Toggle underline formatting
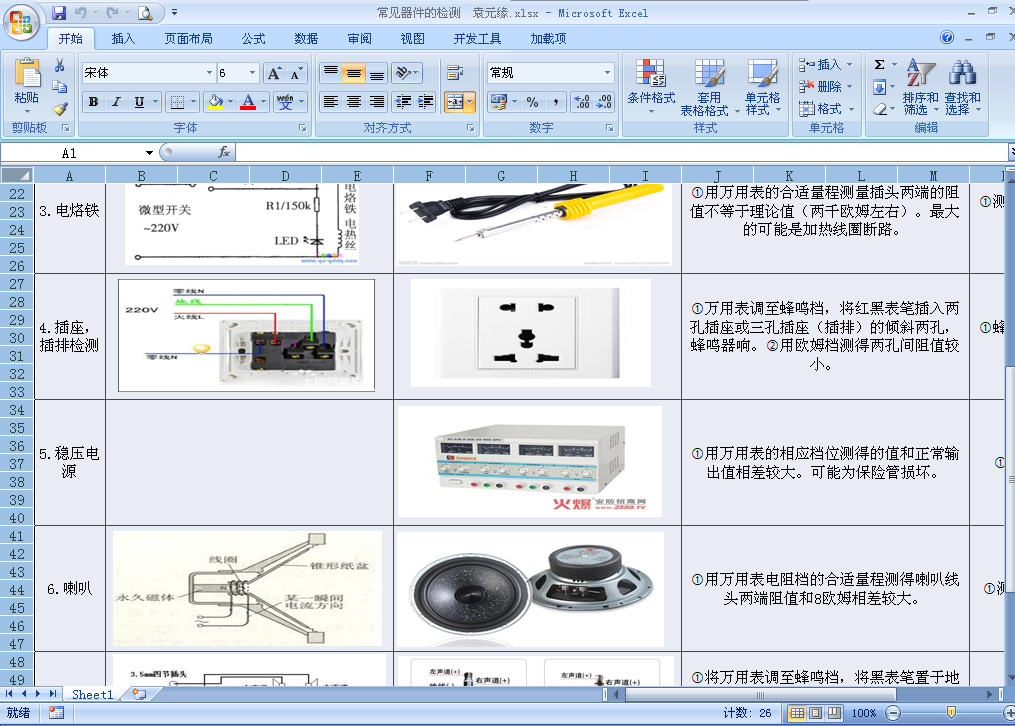1015x726 pixels. tap(139, 102)
